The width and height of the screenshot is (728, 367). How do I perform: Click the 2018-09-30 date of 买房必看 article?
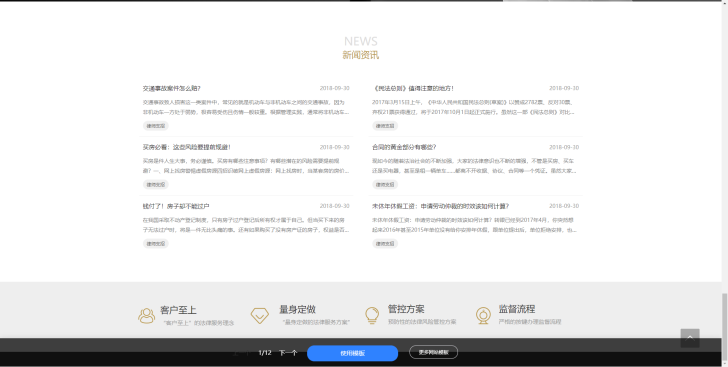click(x=334, y=147)
